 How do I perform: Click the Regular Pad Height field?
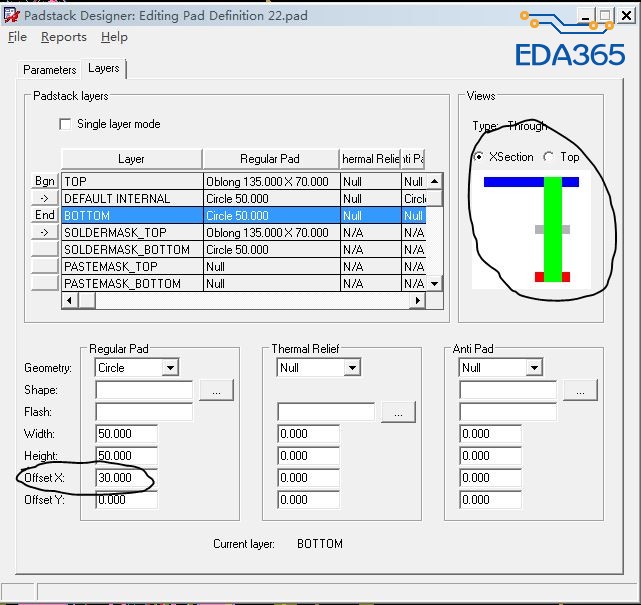[x=126, y=456]
